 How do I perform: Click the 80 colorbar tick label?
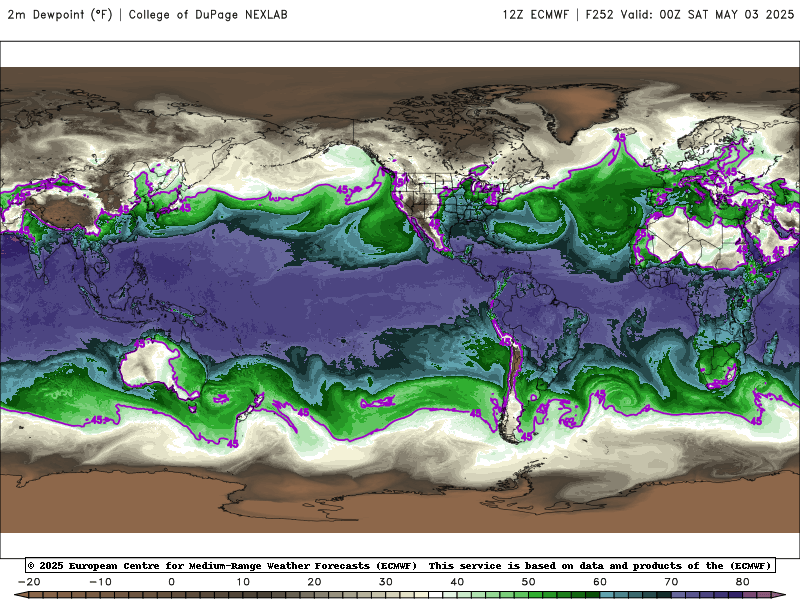pos(743,582)
